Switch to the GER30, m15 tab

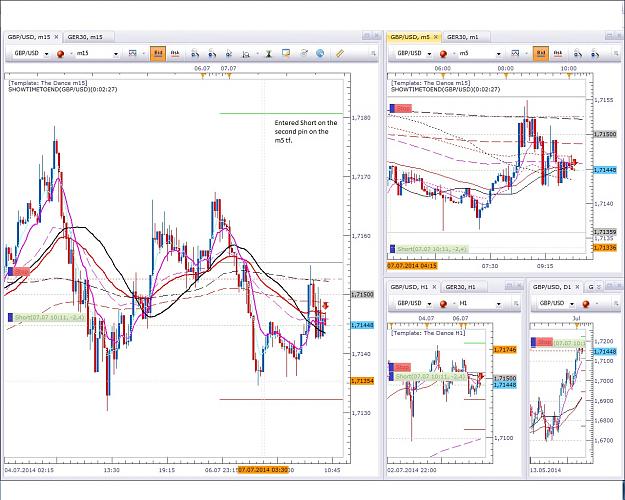[85, 37]
